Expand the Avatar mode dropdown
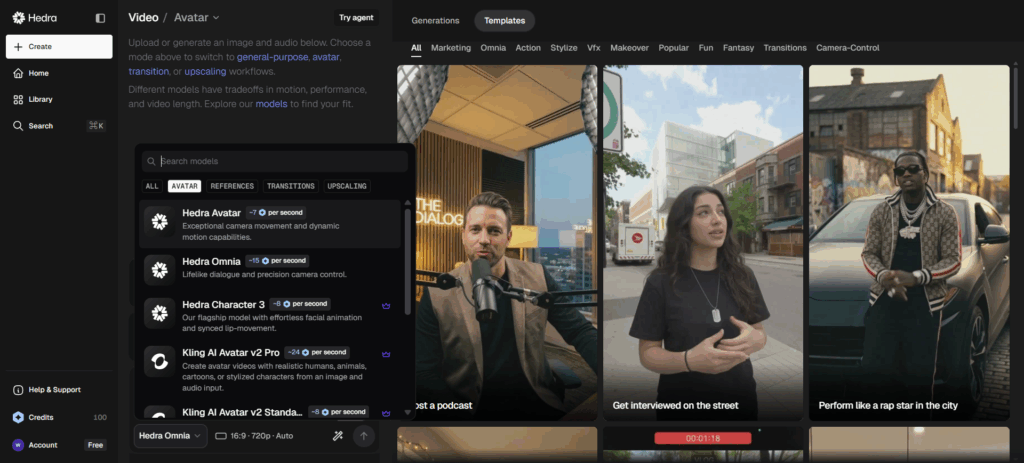Screen dimensions: 1024x463 pyautogui.click(x=197, y=18)
